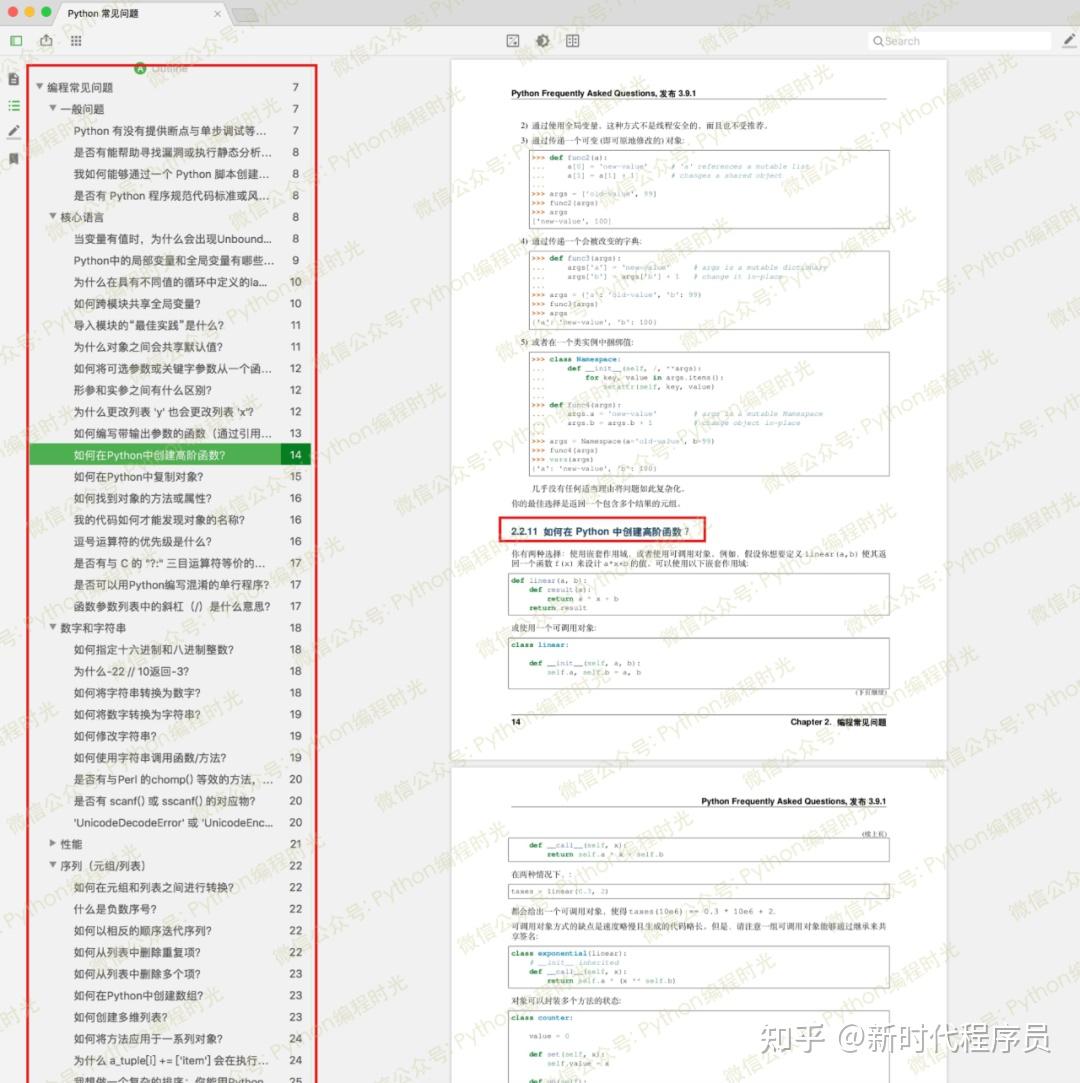Collapse the 编程常见问题 outline section
This screenshot has width=1080, height=1083.
click(38, 87)
